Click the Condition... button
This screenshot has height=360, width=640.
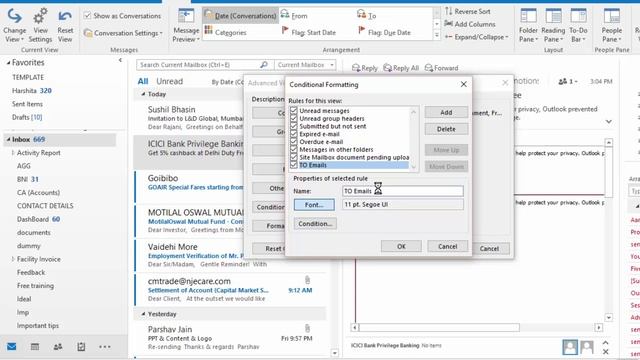click(x=315, y=224)
